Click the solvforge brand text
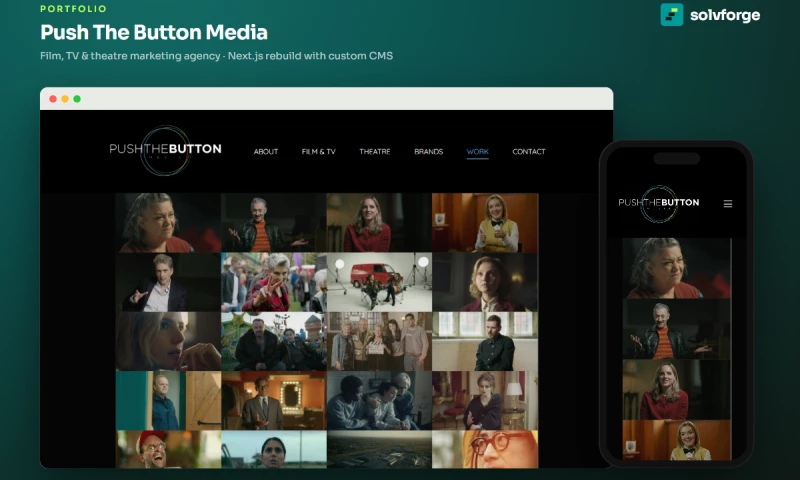Viewport: 800px width, 480px height. [725, 15]
